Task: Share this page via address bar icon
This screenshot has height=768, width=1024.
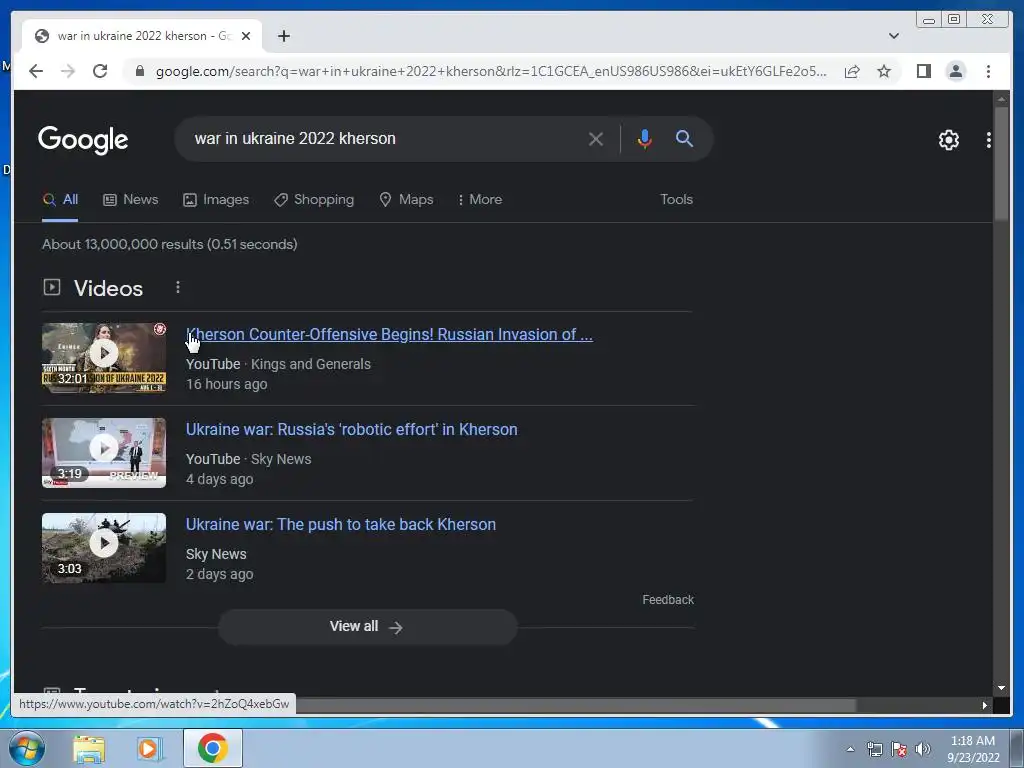Action: coord(852,71)
